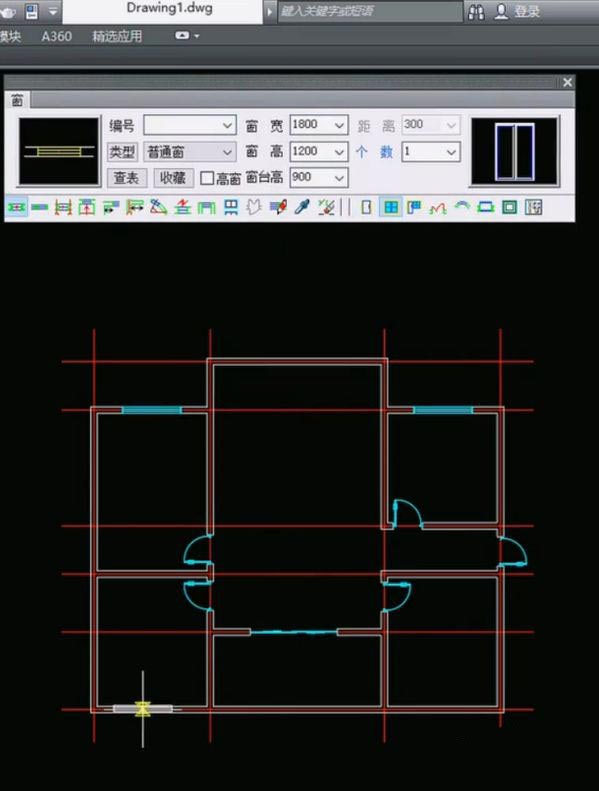Screen dimensions: 599x791
Task: Switch to the 窗 tab
Action: pos(17,100)
